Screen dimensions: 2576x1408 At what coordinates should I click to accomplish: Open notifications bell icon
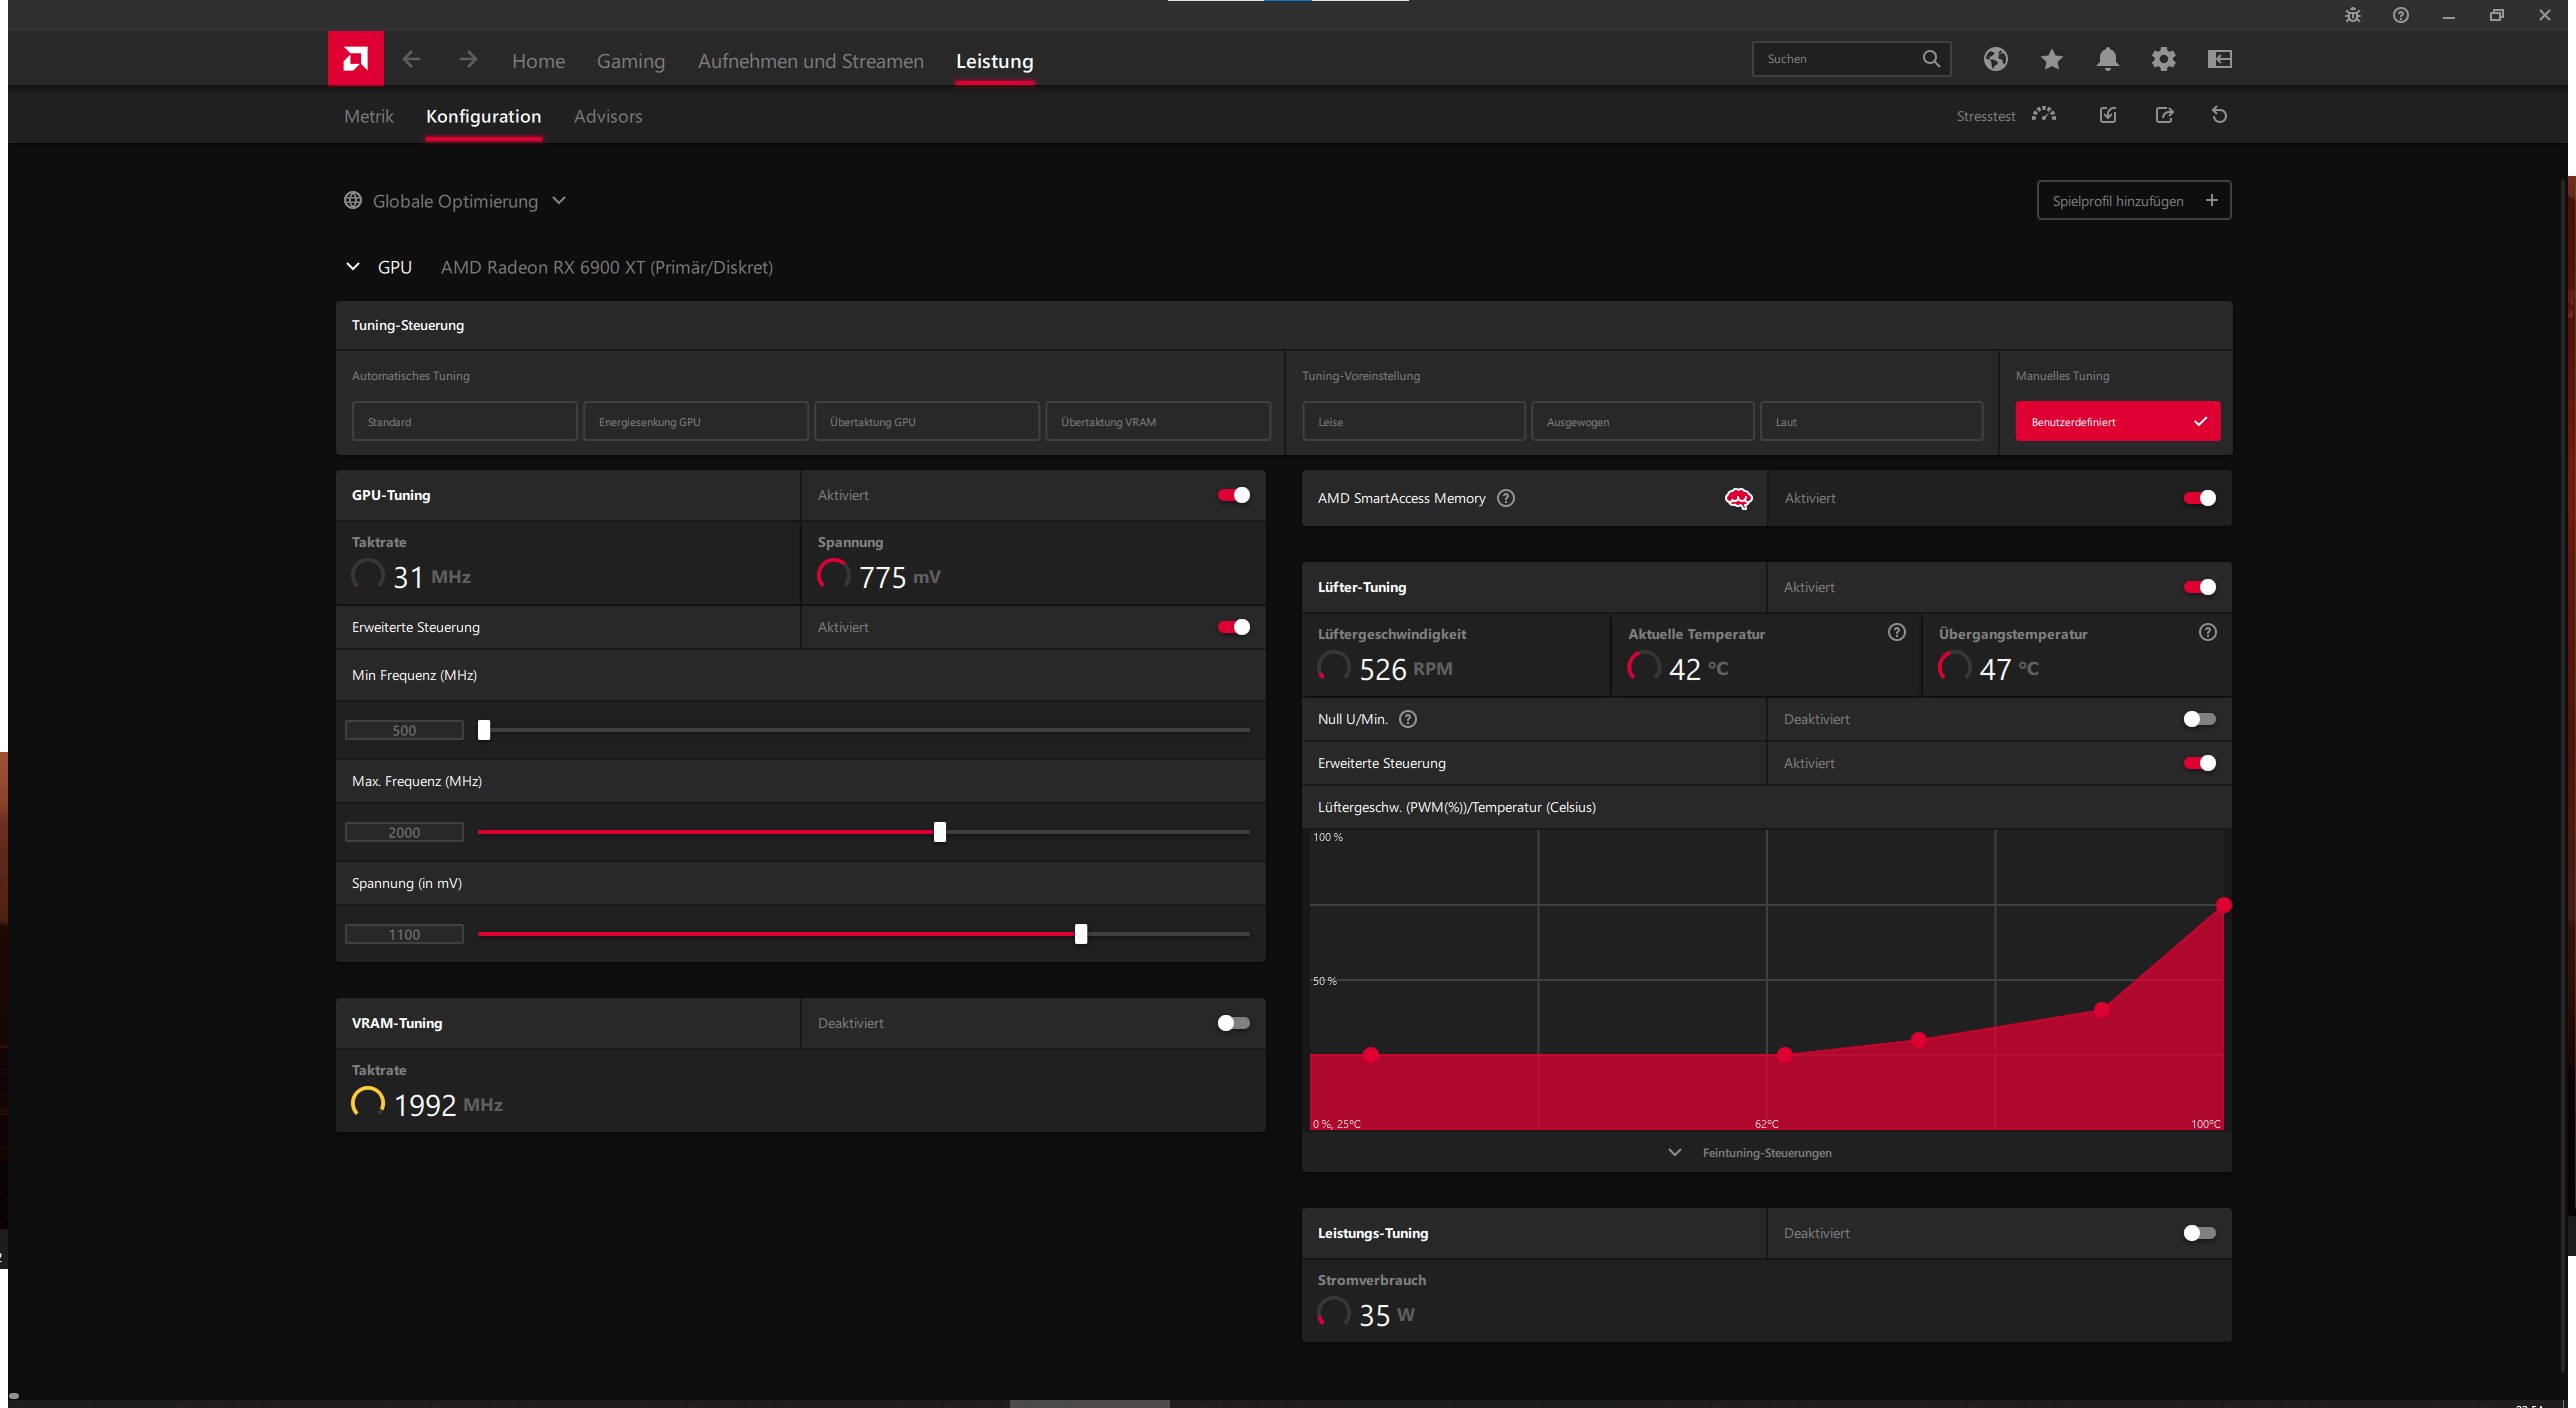point(2107,59)
